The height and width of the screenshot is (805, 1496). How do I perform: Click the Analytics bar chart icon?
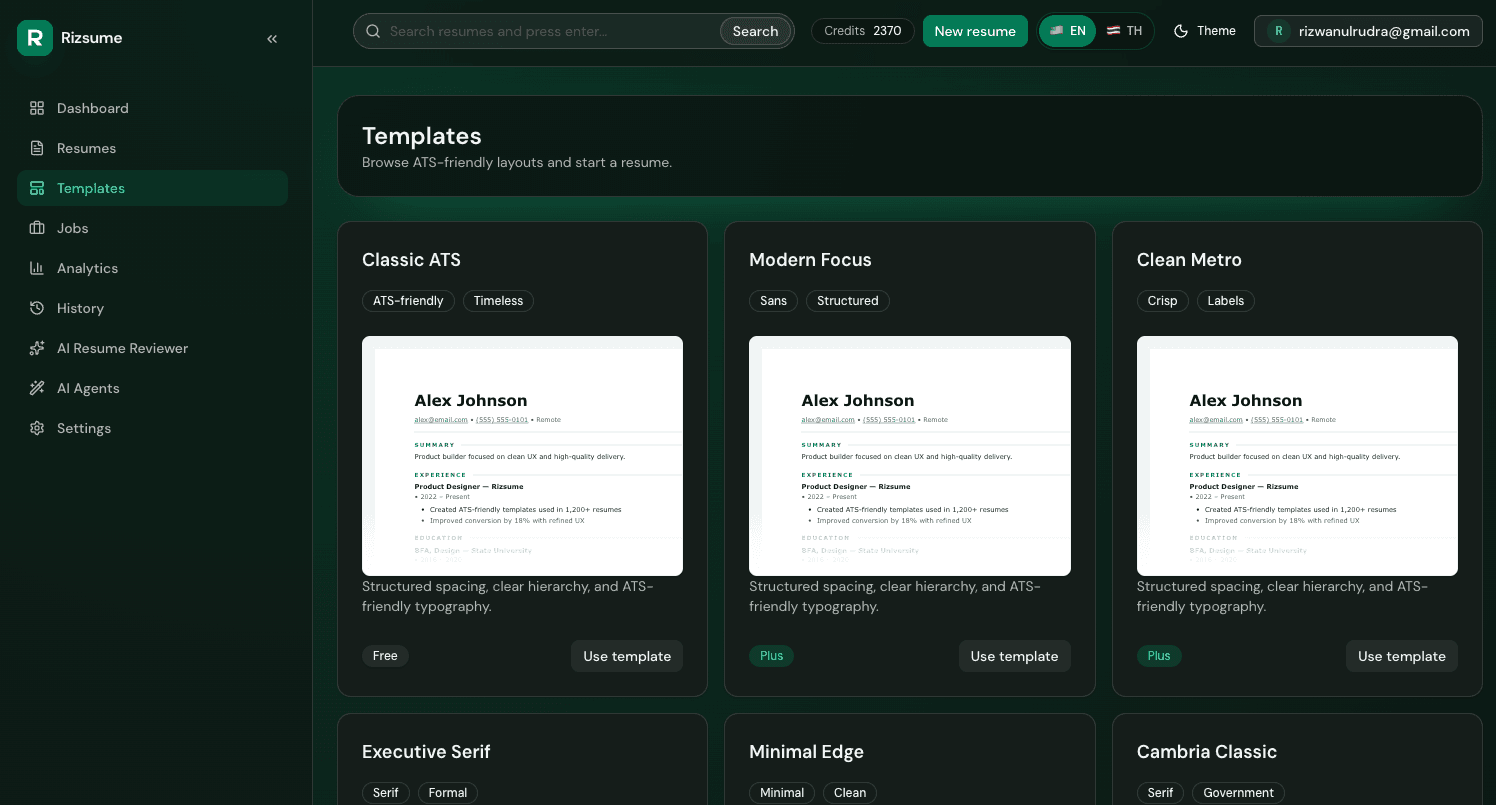pyautogui.click(x=37, y=268)
